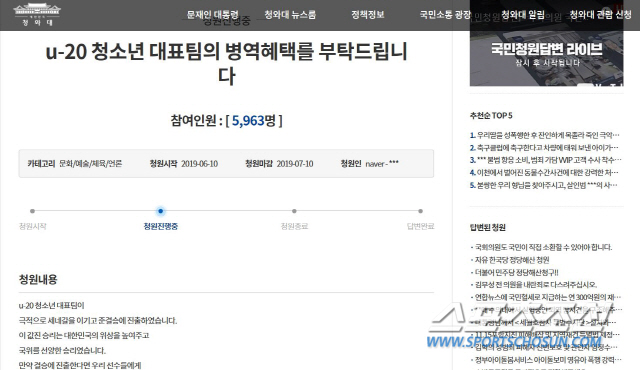Click the blue 청원진행중 step label

[x=160, y=226]
